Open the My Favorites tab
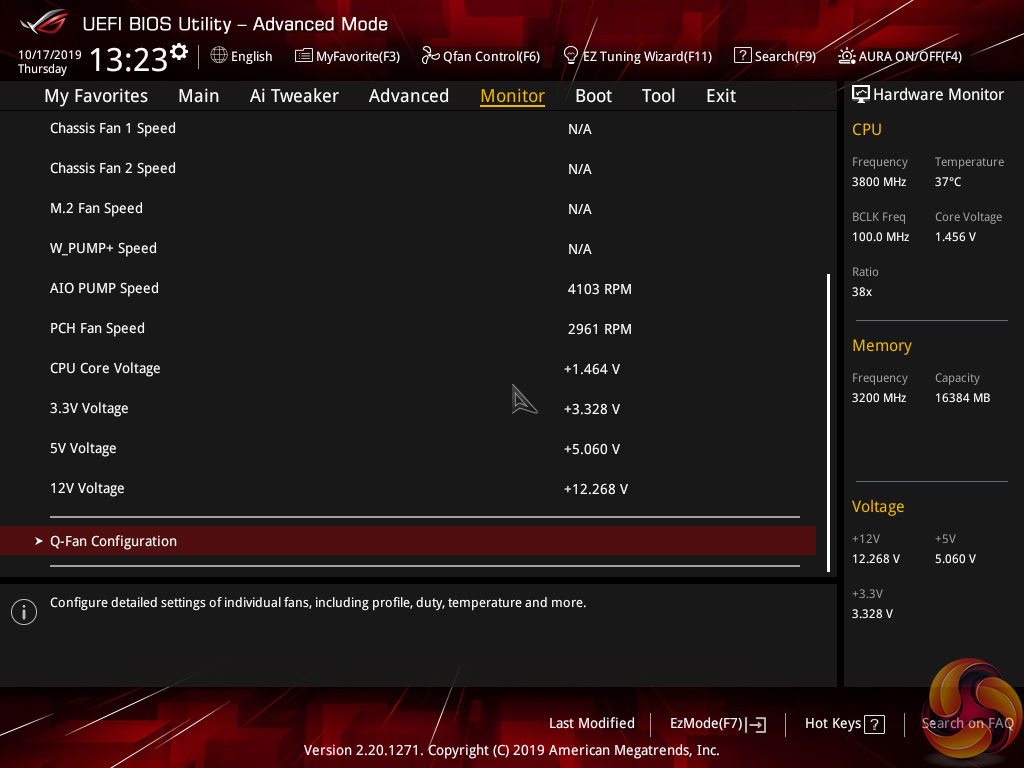Image resolution: width=1024 pixels, height=768 pixels. click(x=96, y=96)
